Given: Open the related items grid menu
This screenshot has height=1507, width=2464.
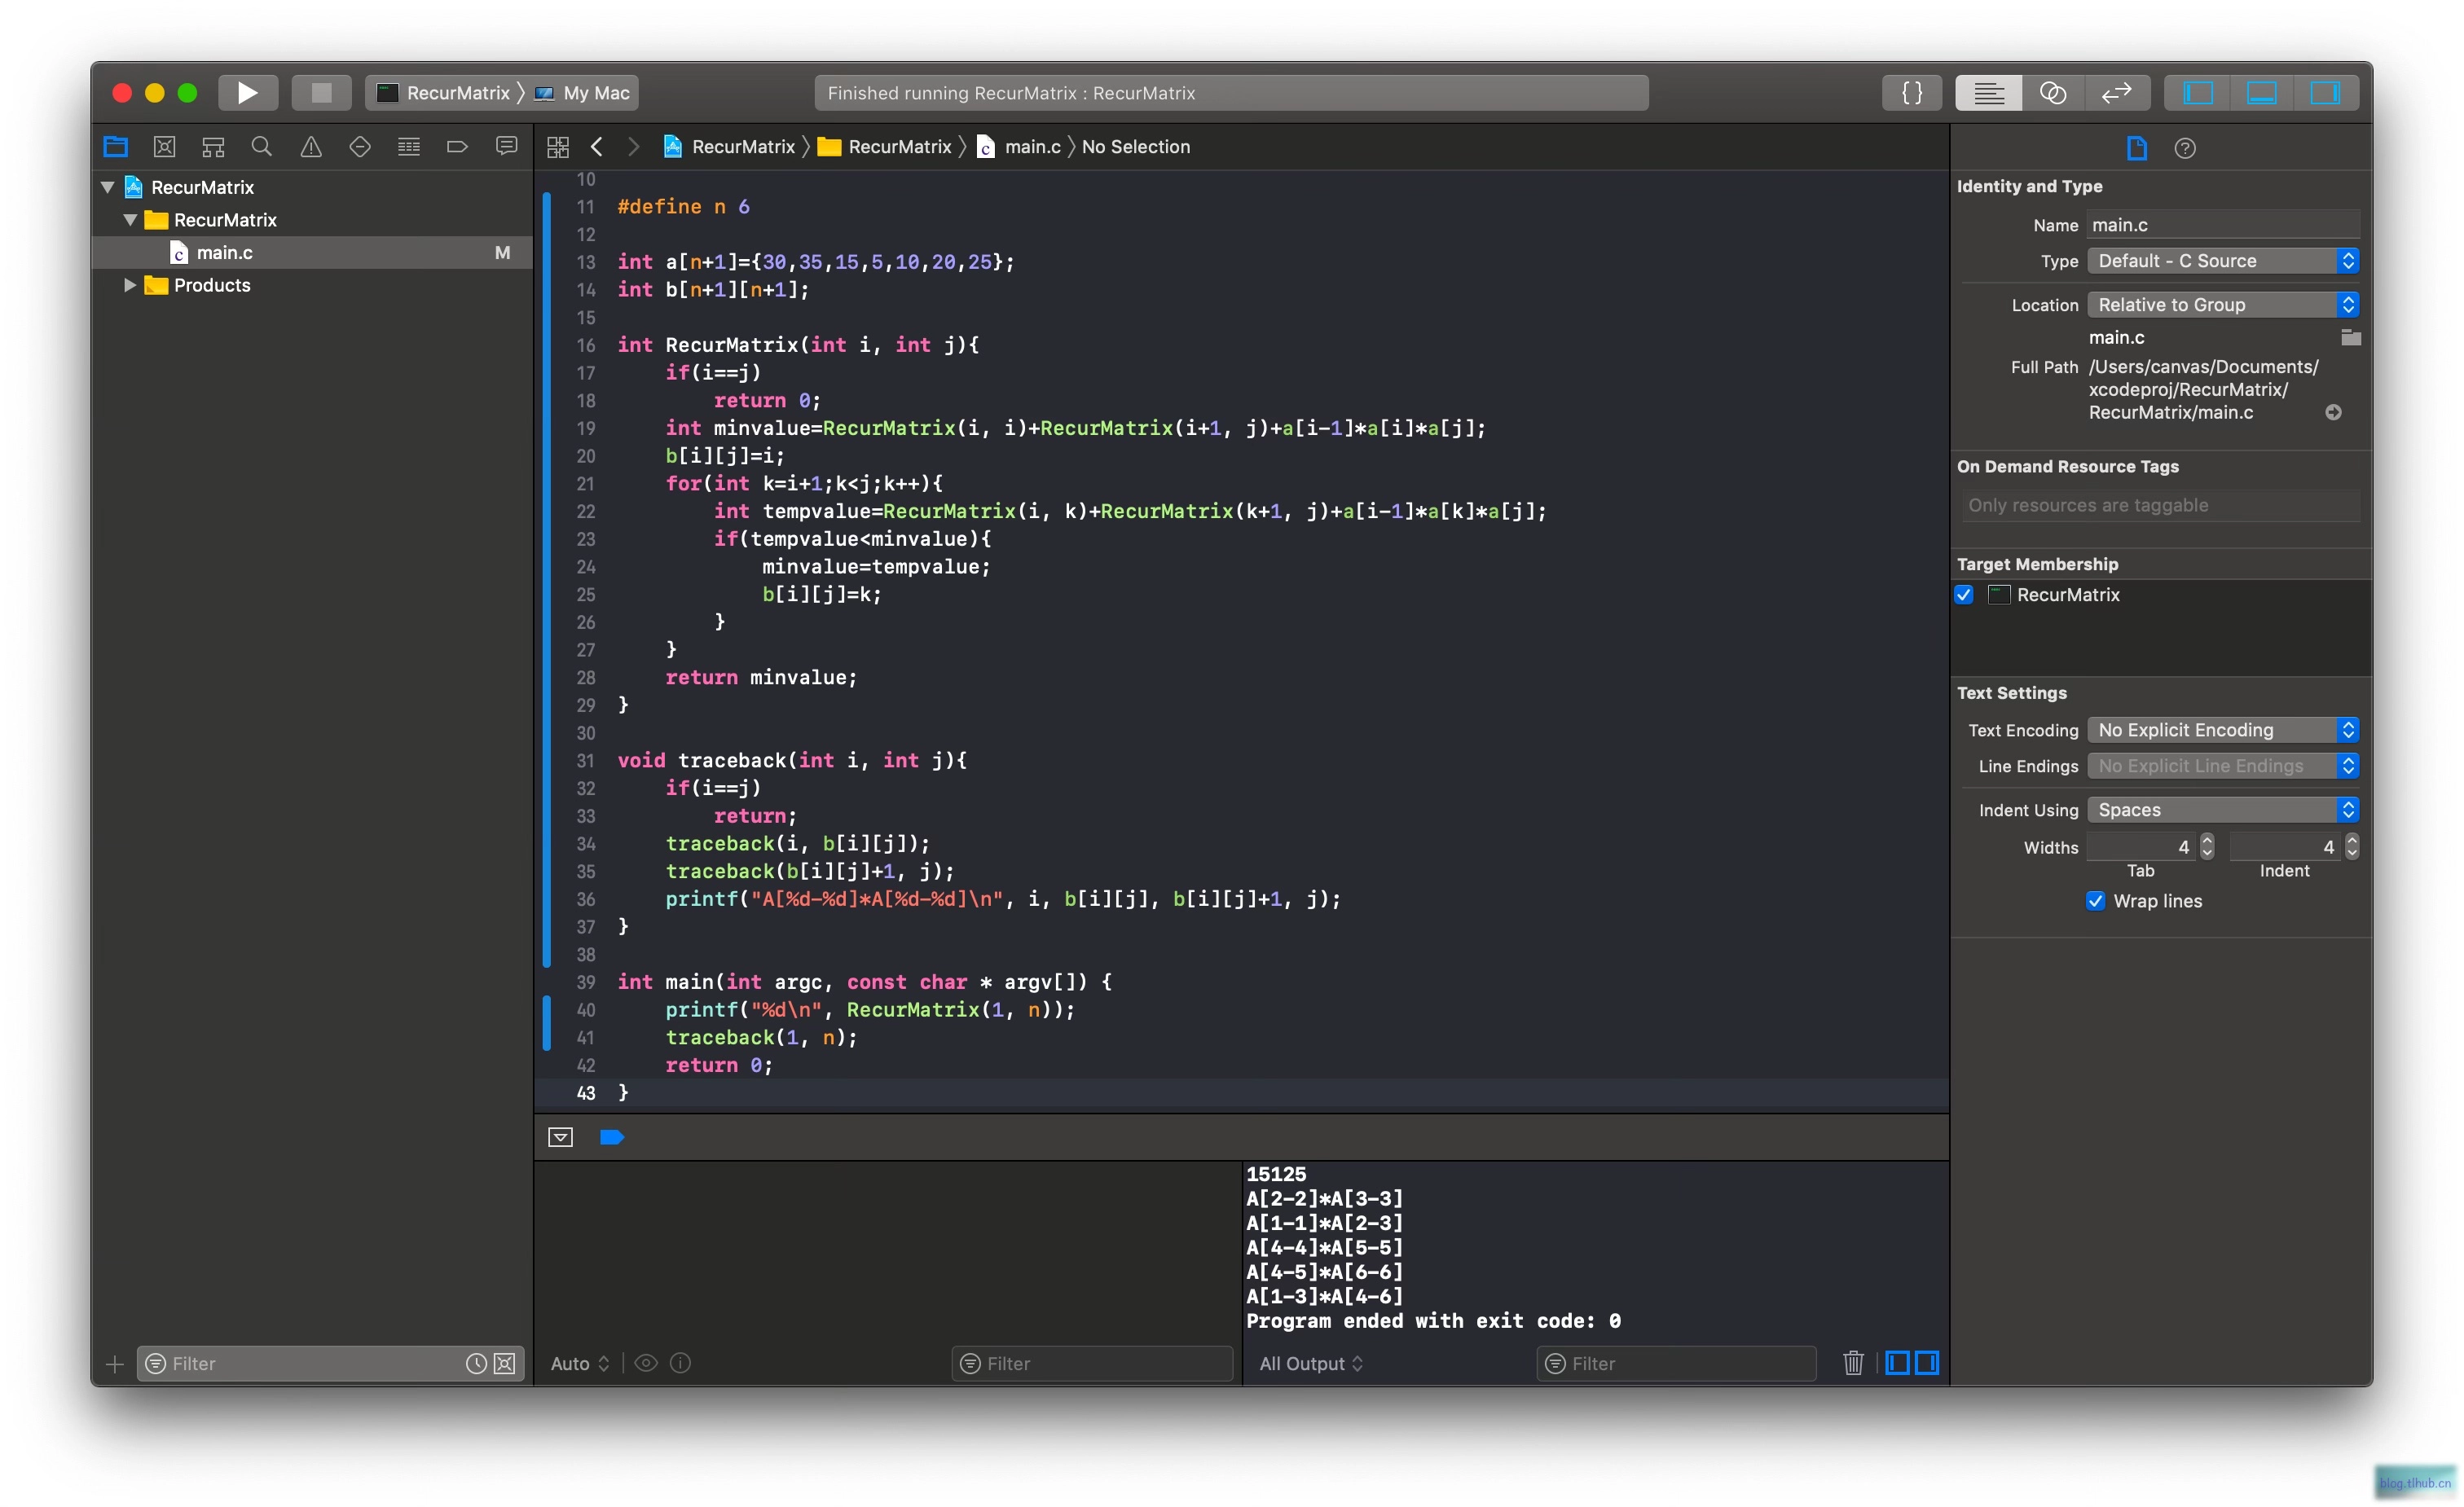Looking at the screenshot, I should (x=558, y=147).
